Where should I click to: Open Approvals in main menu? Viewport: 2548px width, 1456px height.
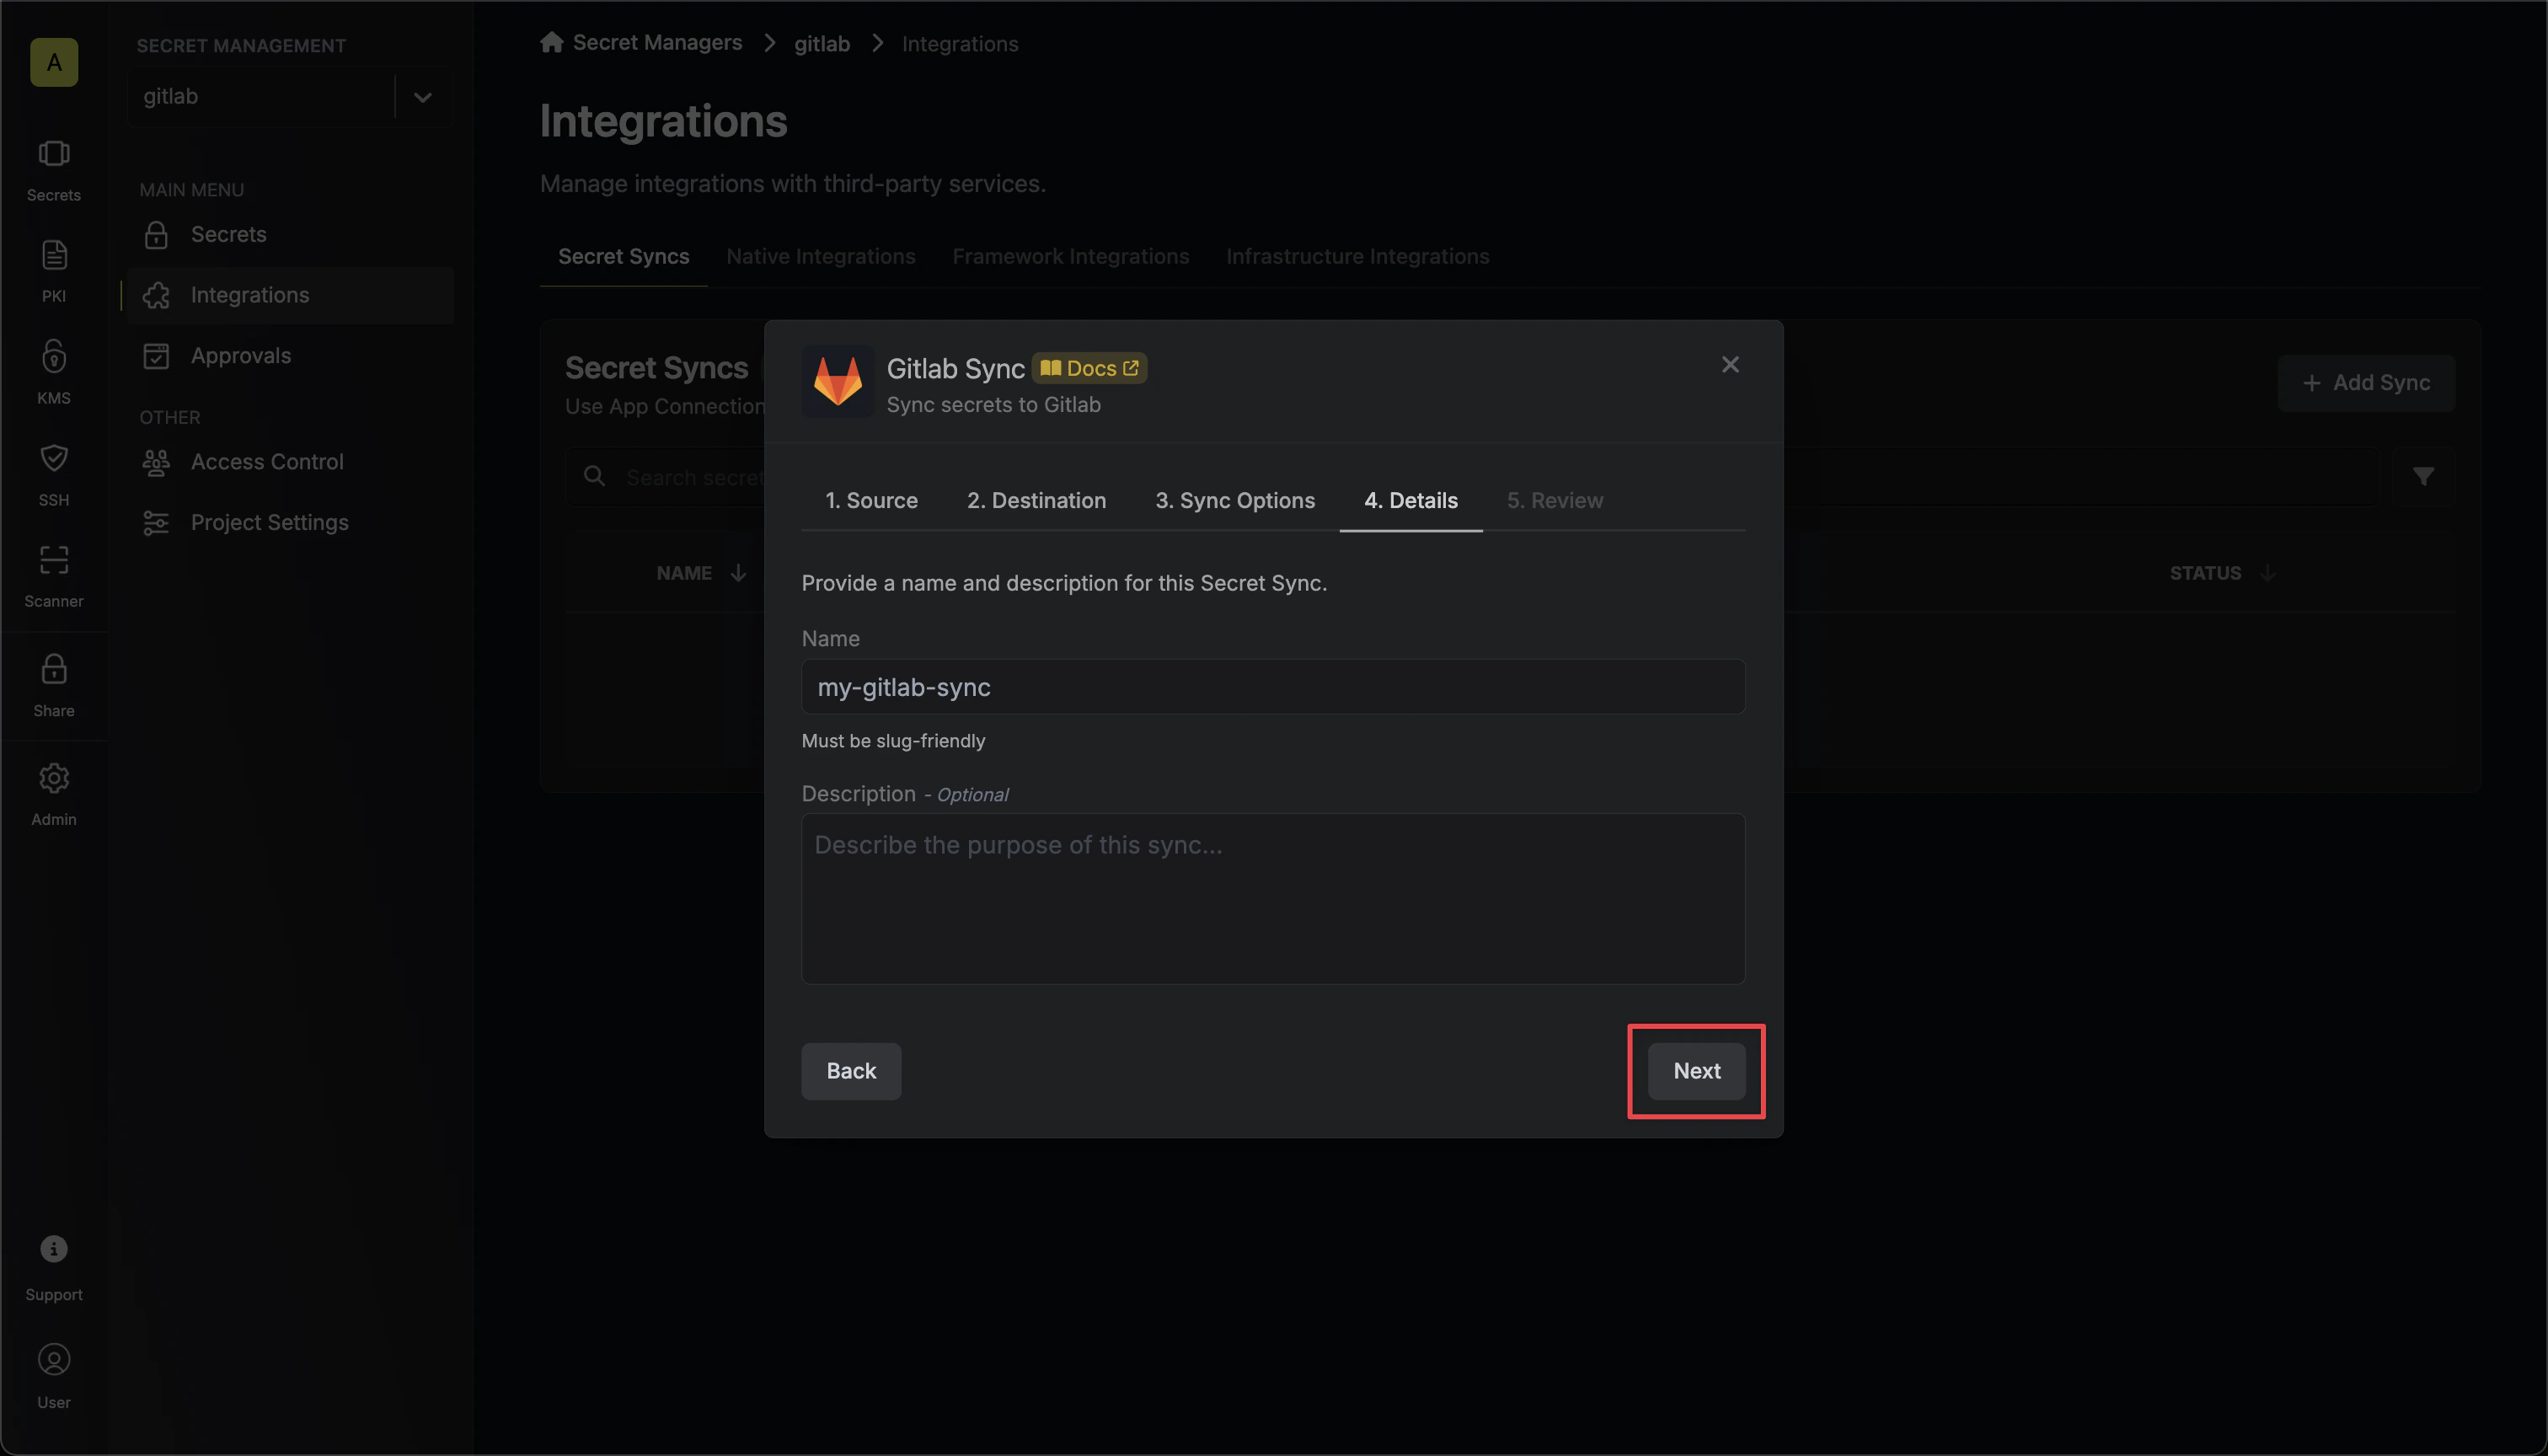click(290, 356)
